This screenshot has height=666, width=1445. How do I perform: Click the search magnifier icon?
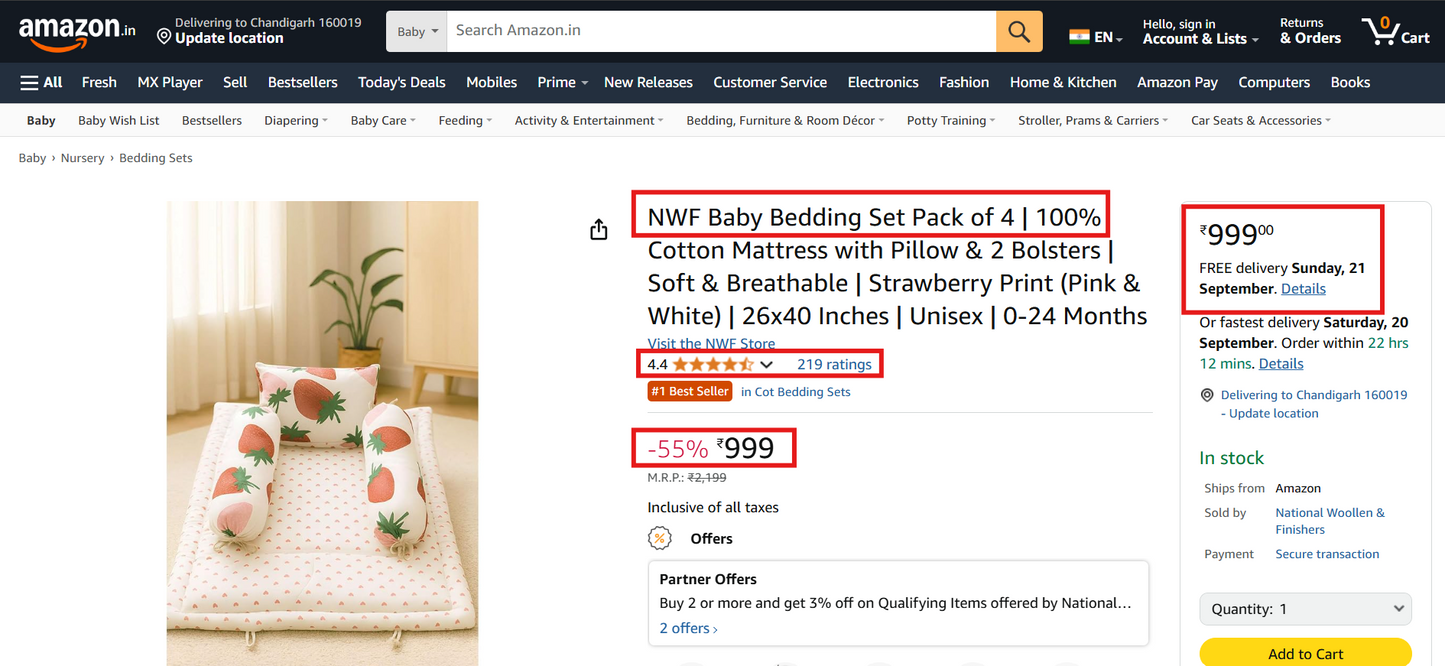(x=1018, y=31)
